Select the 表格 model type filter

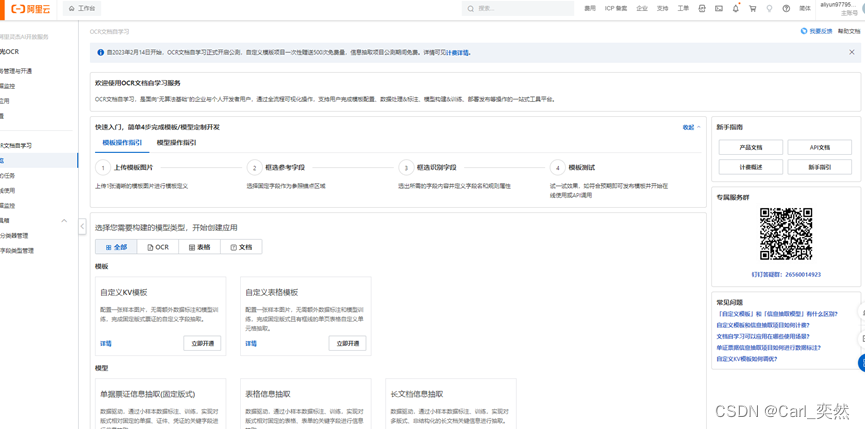click(200, 247)
